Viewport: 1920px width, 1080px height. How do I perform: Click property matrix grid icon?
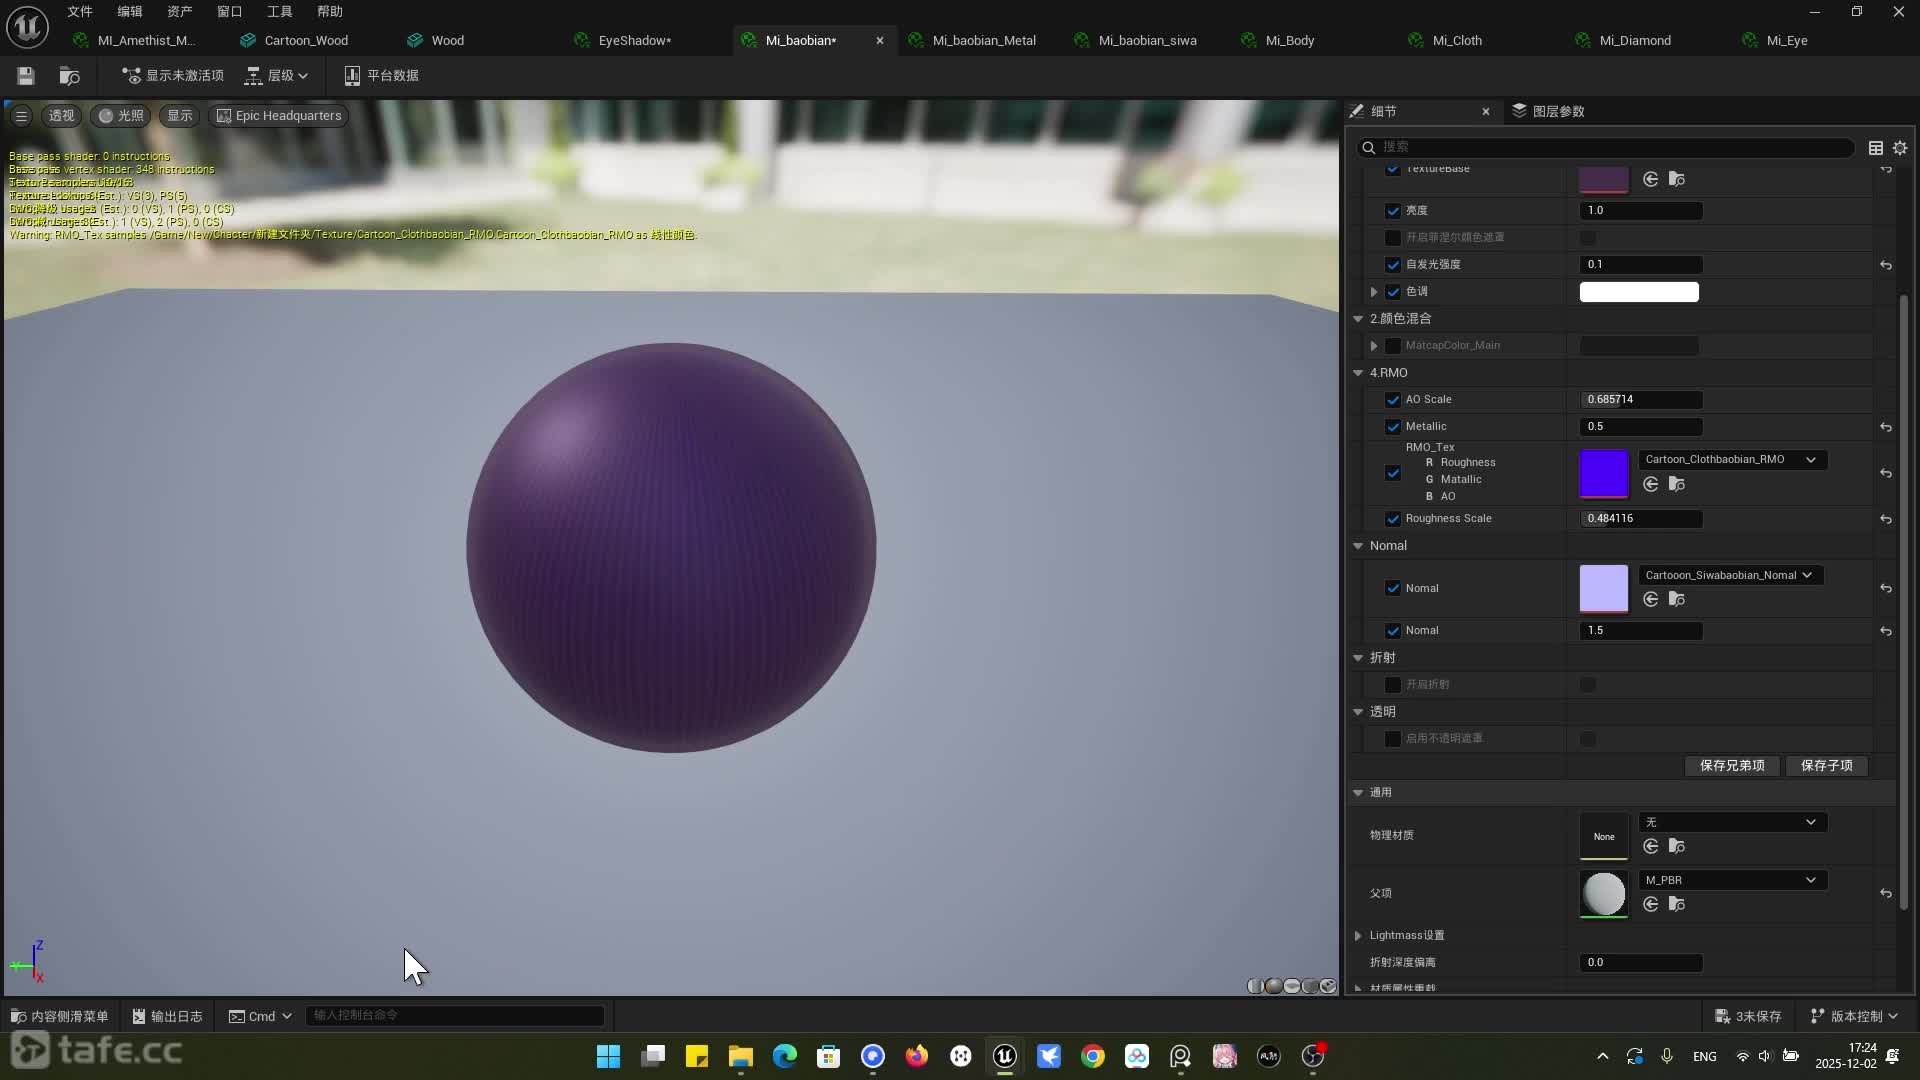click(1876, 148)
